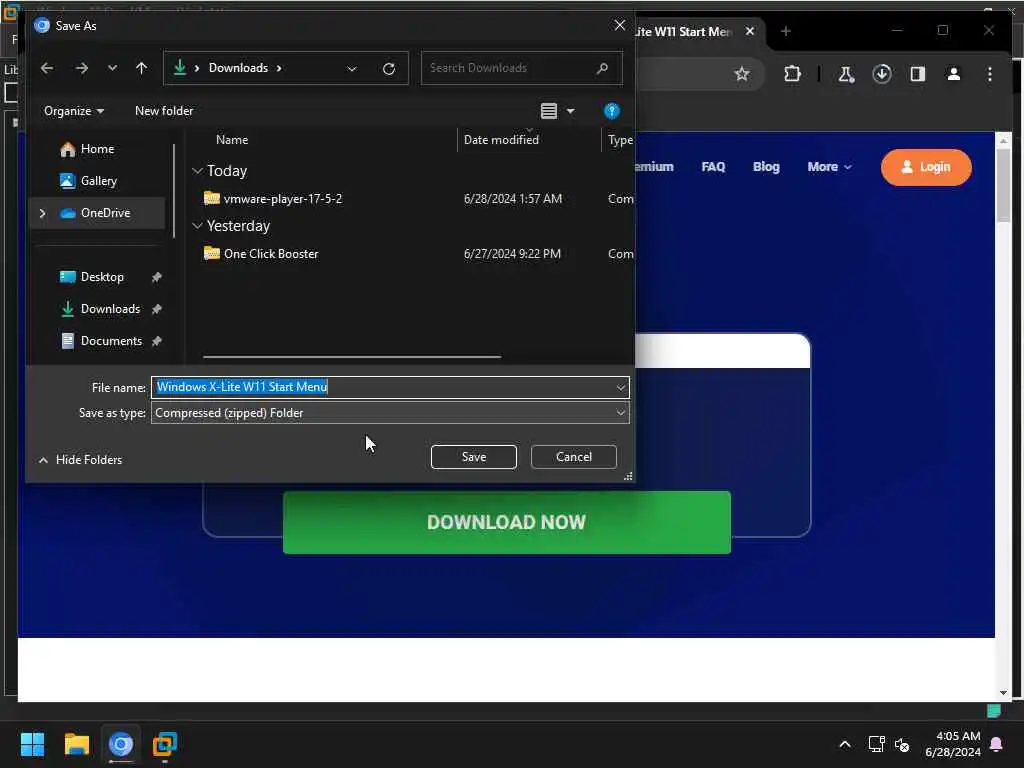Close the W11 Start Menu tab
This screenshot has height=768, width=1024.
point(750,31)
